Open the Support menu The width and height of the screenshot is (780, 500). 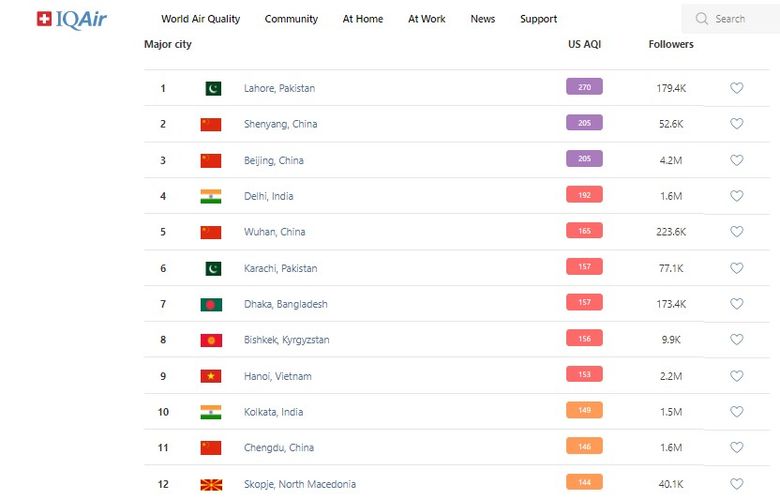538,19
